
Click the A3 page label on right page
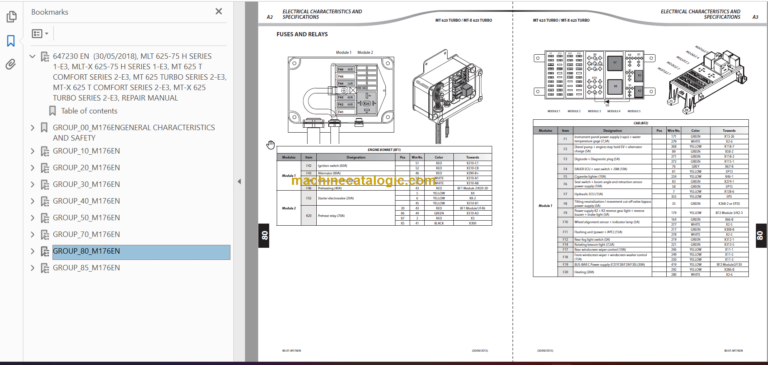tap(755, 17)
